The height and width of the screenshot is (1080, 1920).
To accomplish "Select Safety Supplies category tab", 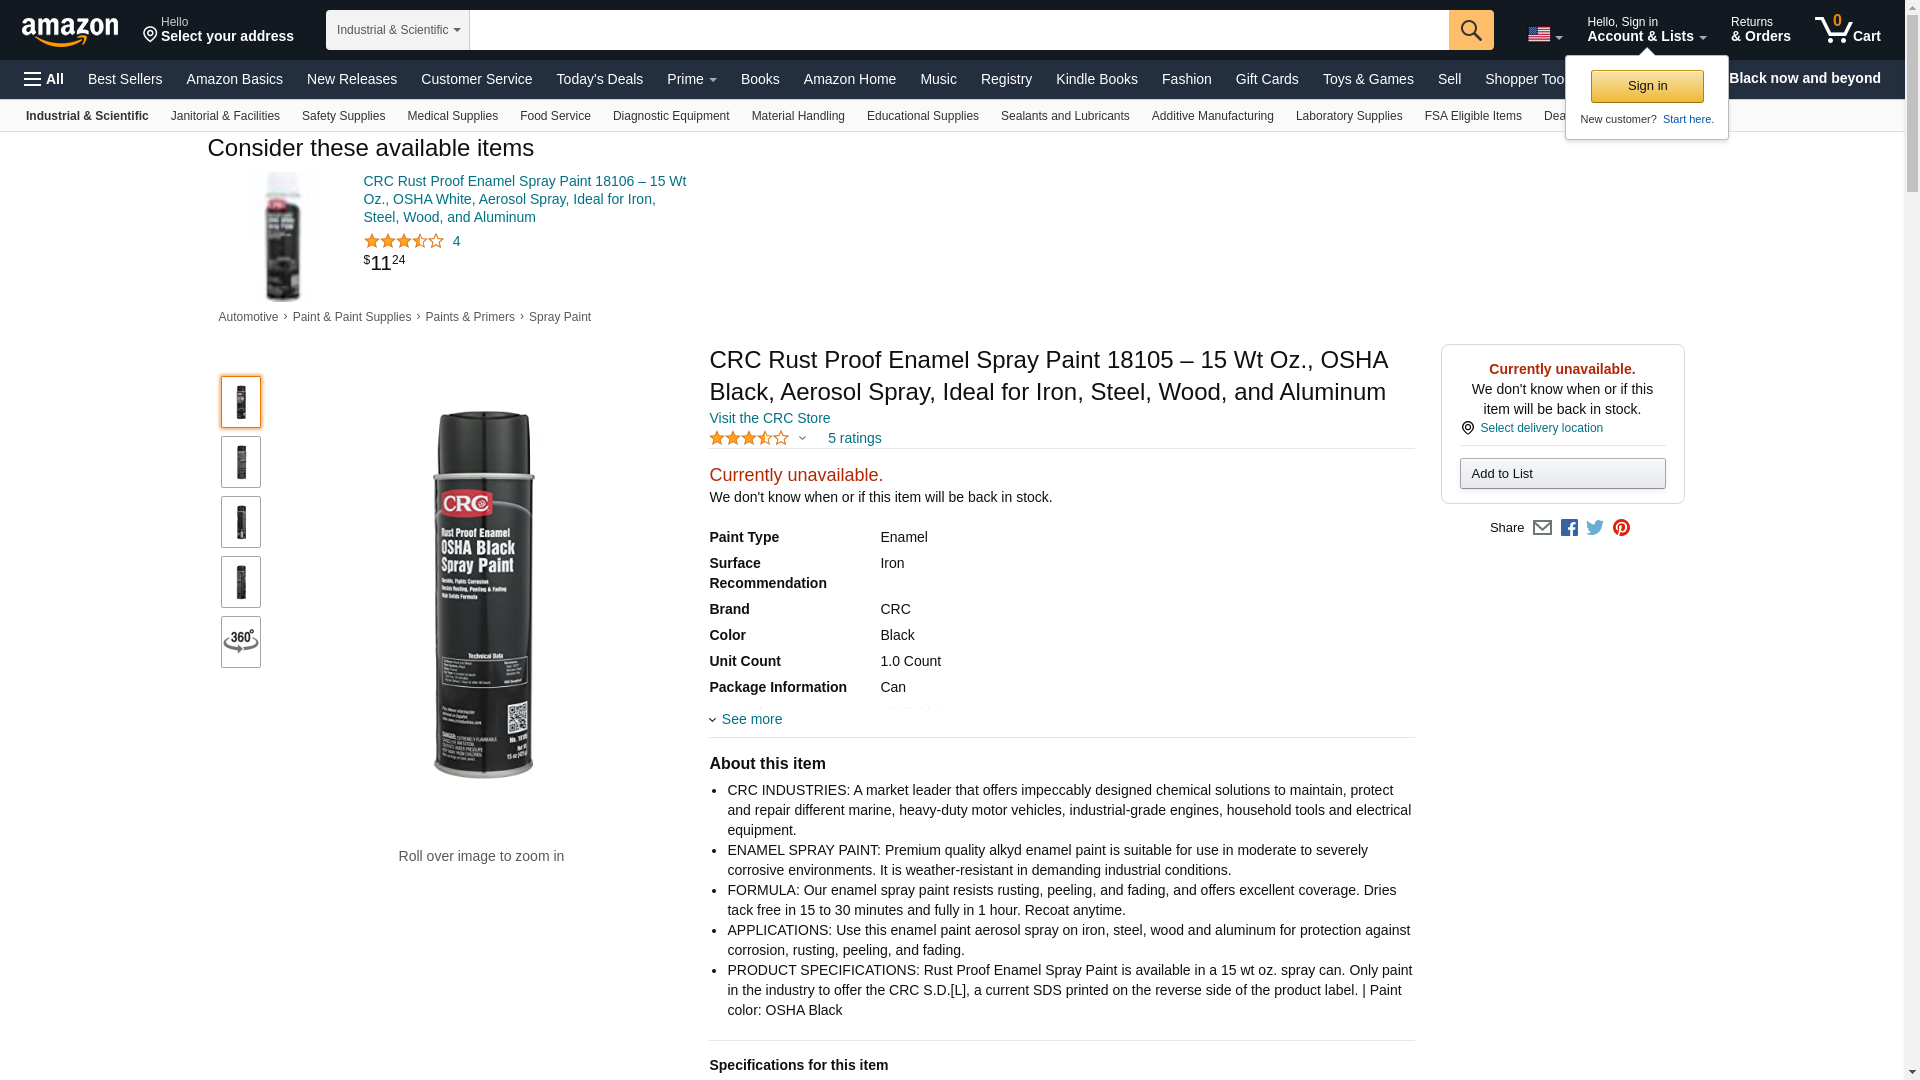I will pos(343,116).
